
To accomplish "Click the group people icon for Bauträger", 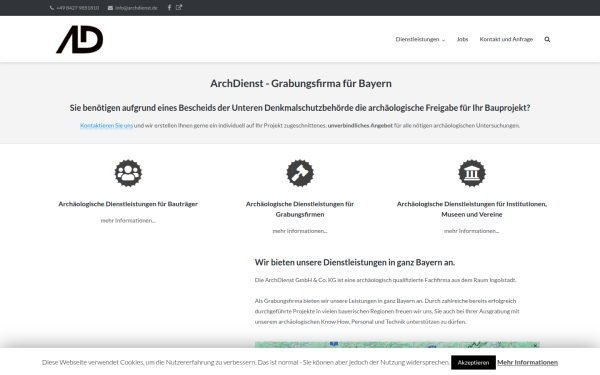I will click(x=128, y=173).
